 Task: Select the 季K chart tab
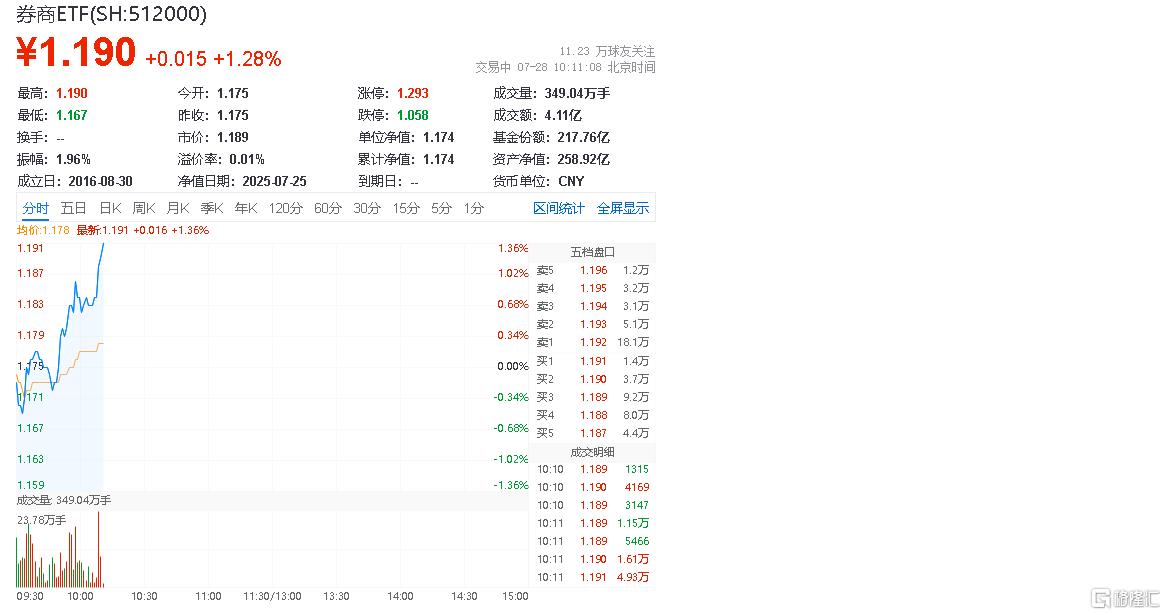click(x=212, y=208)
